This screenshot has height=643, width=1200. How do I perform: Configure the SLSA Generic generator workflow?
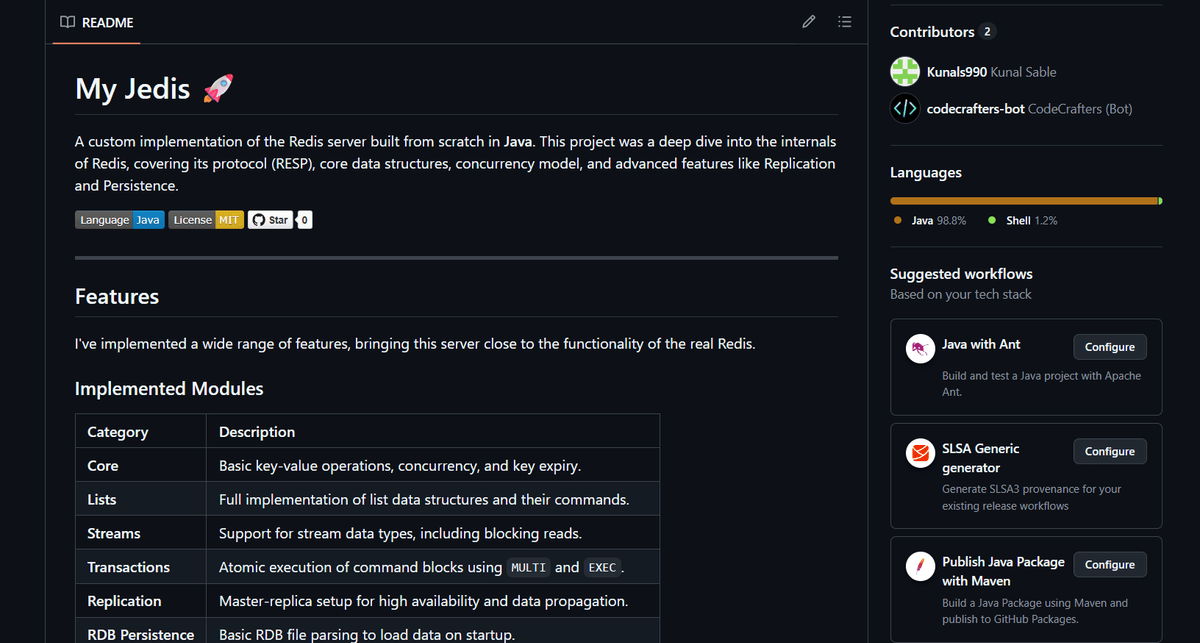coord(1109,452)
